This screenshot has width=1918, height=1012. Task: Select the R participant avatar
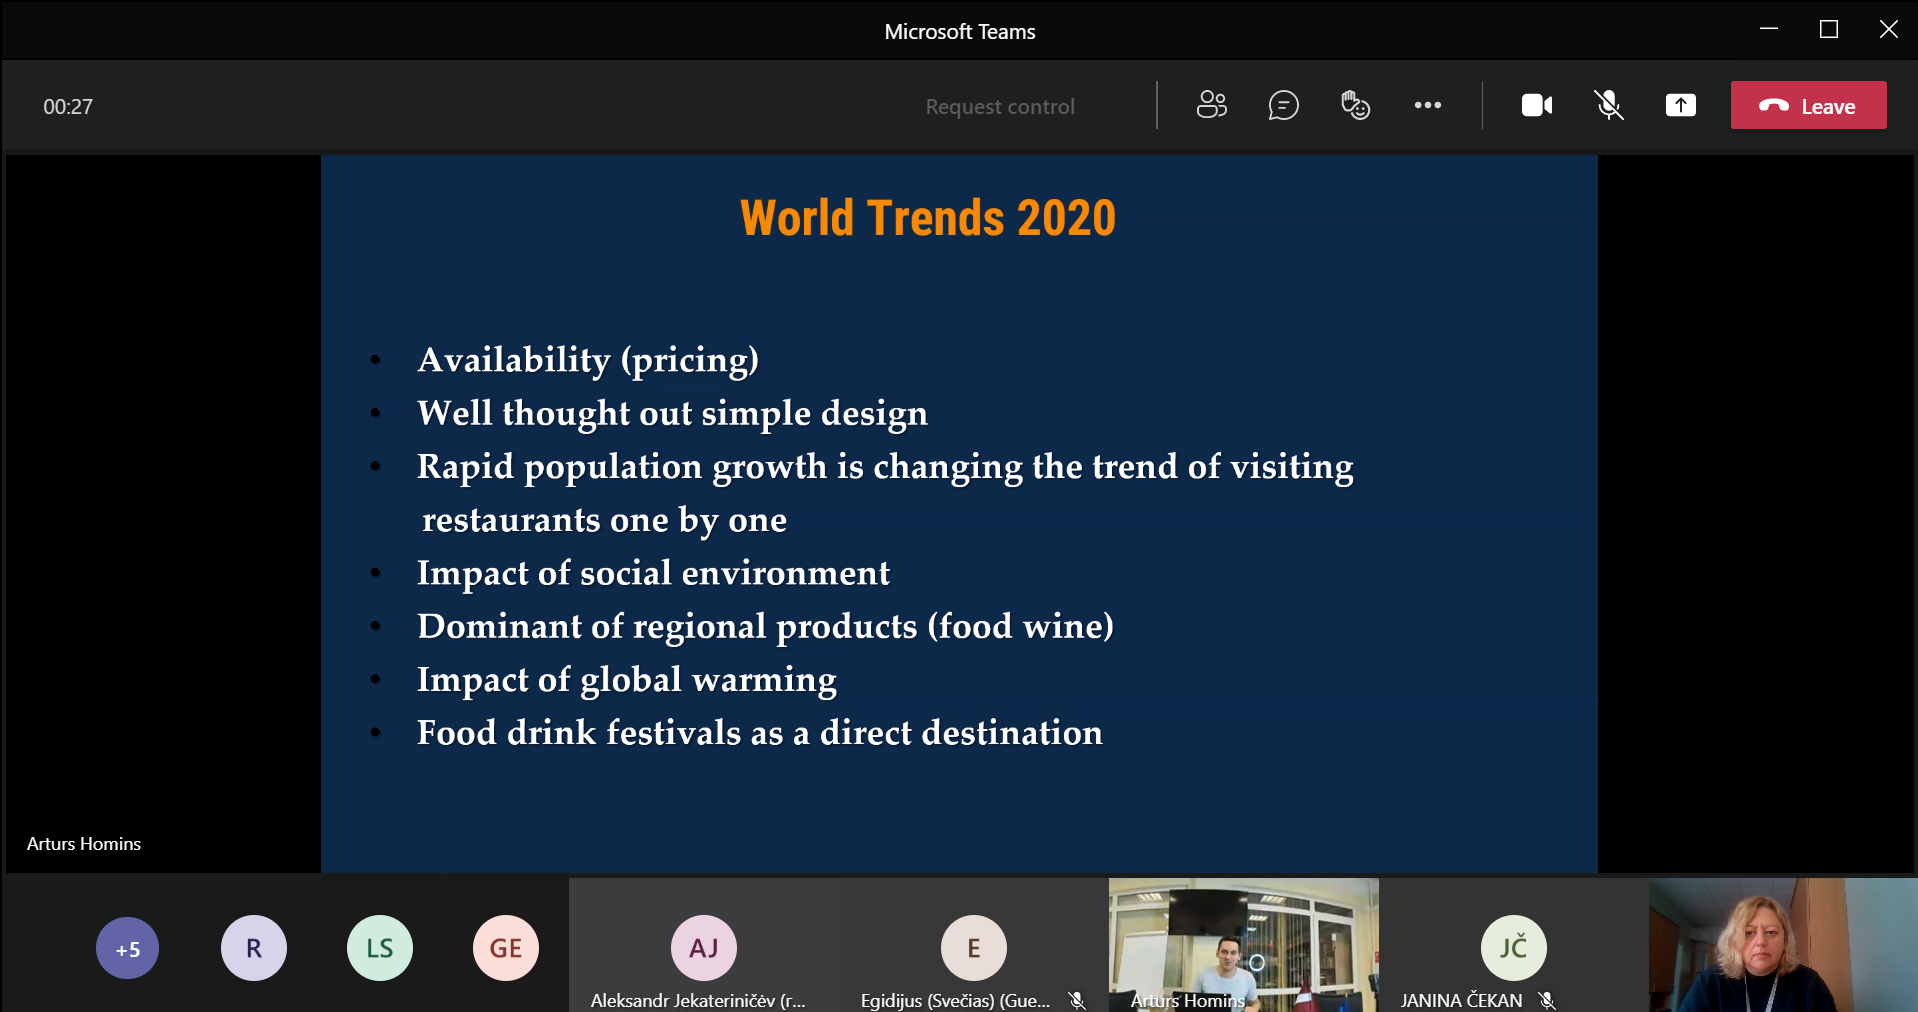[x=254, y=948]
